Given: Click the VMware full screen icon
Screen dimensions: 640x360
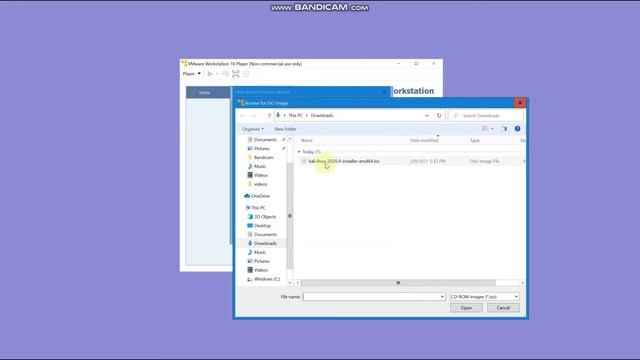Looking at the screenshot, I should click(x=236, y=74).
